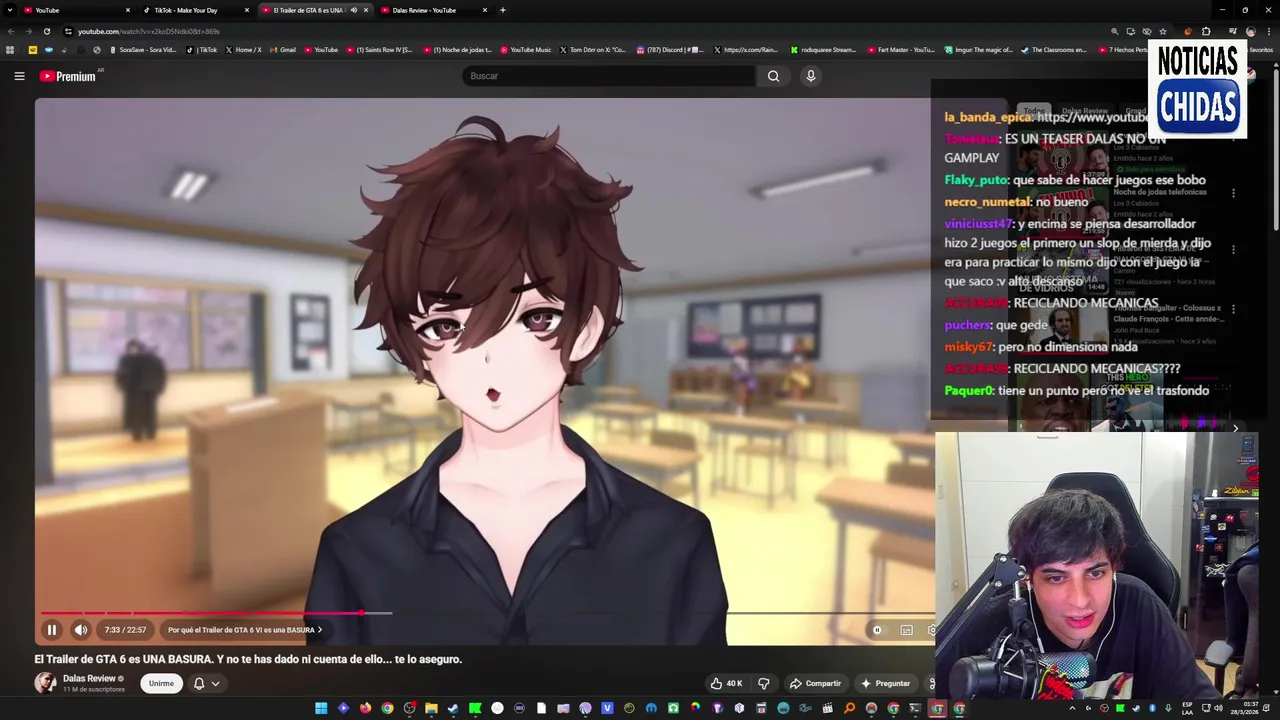The width and height of the screenshot is (1280, 720).
Task: Toggle subtitles captions button in player
Action: coord(906,630)
